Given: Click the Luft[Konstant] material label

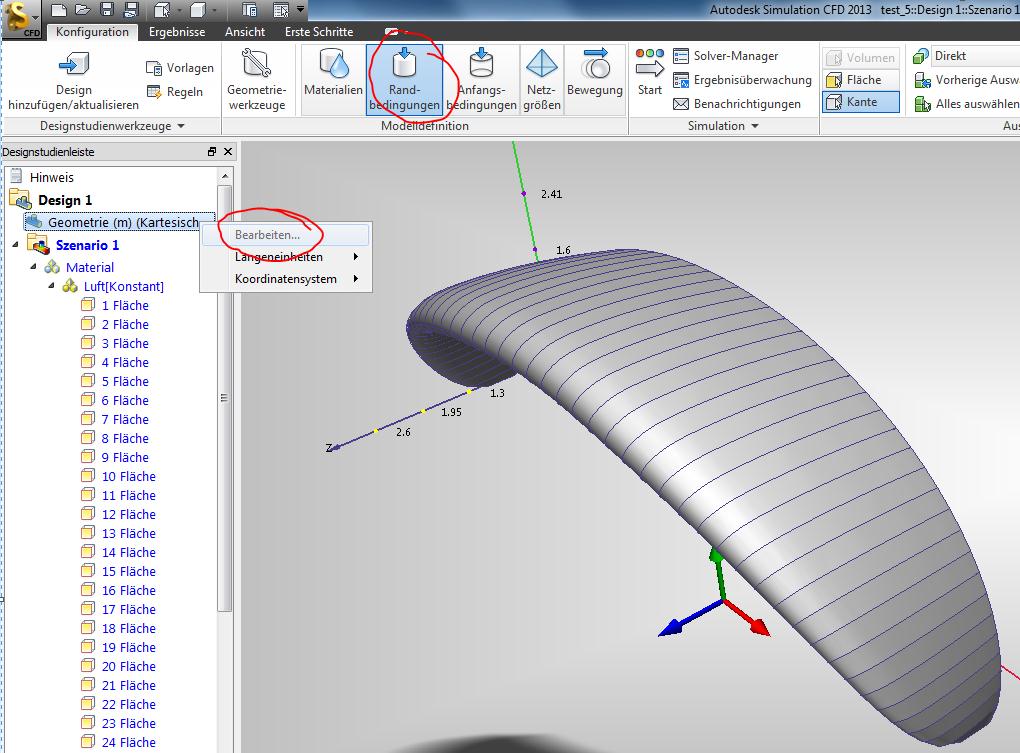Looking at the screenshot, I should pyautogui.click(x=124, y=286).
